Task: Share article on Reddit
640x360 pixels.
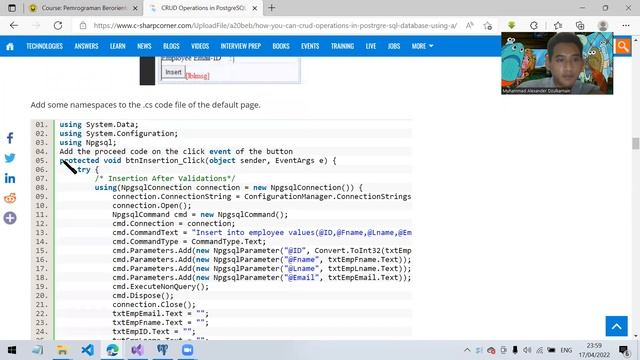Action: click(x=10, y=198)
